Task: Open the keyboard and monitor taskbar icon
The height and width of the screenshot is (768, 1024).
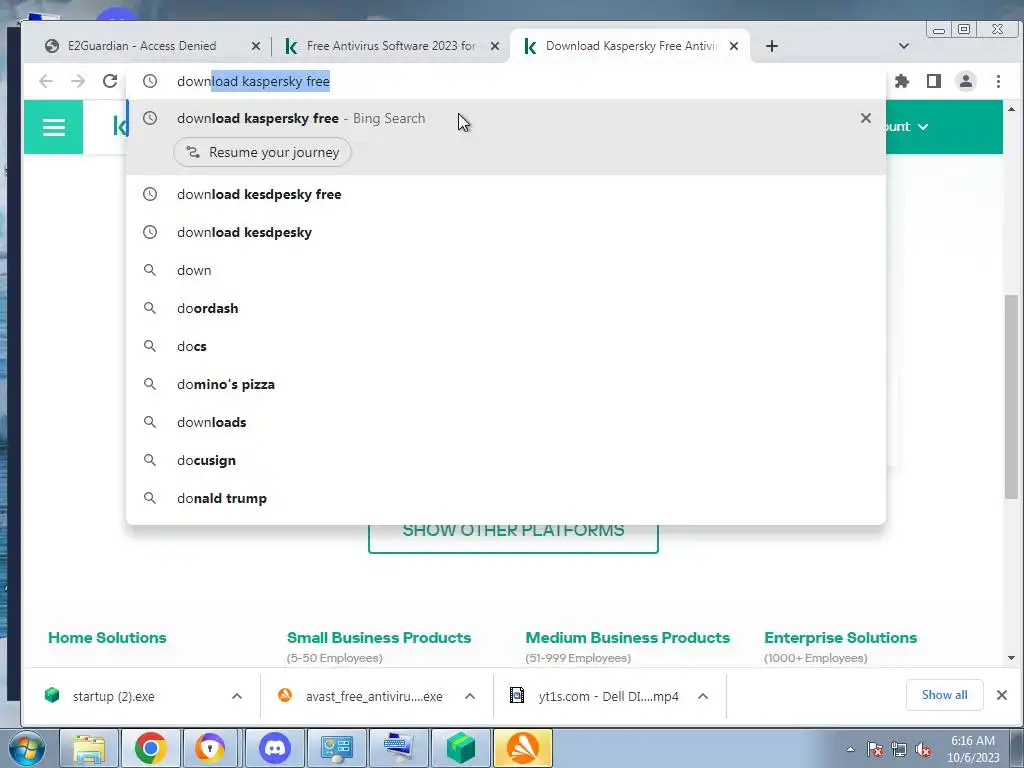Action: coord(399,748)
